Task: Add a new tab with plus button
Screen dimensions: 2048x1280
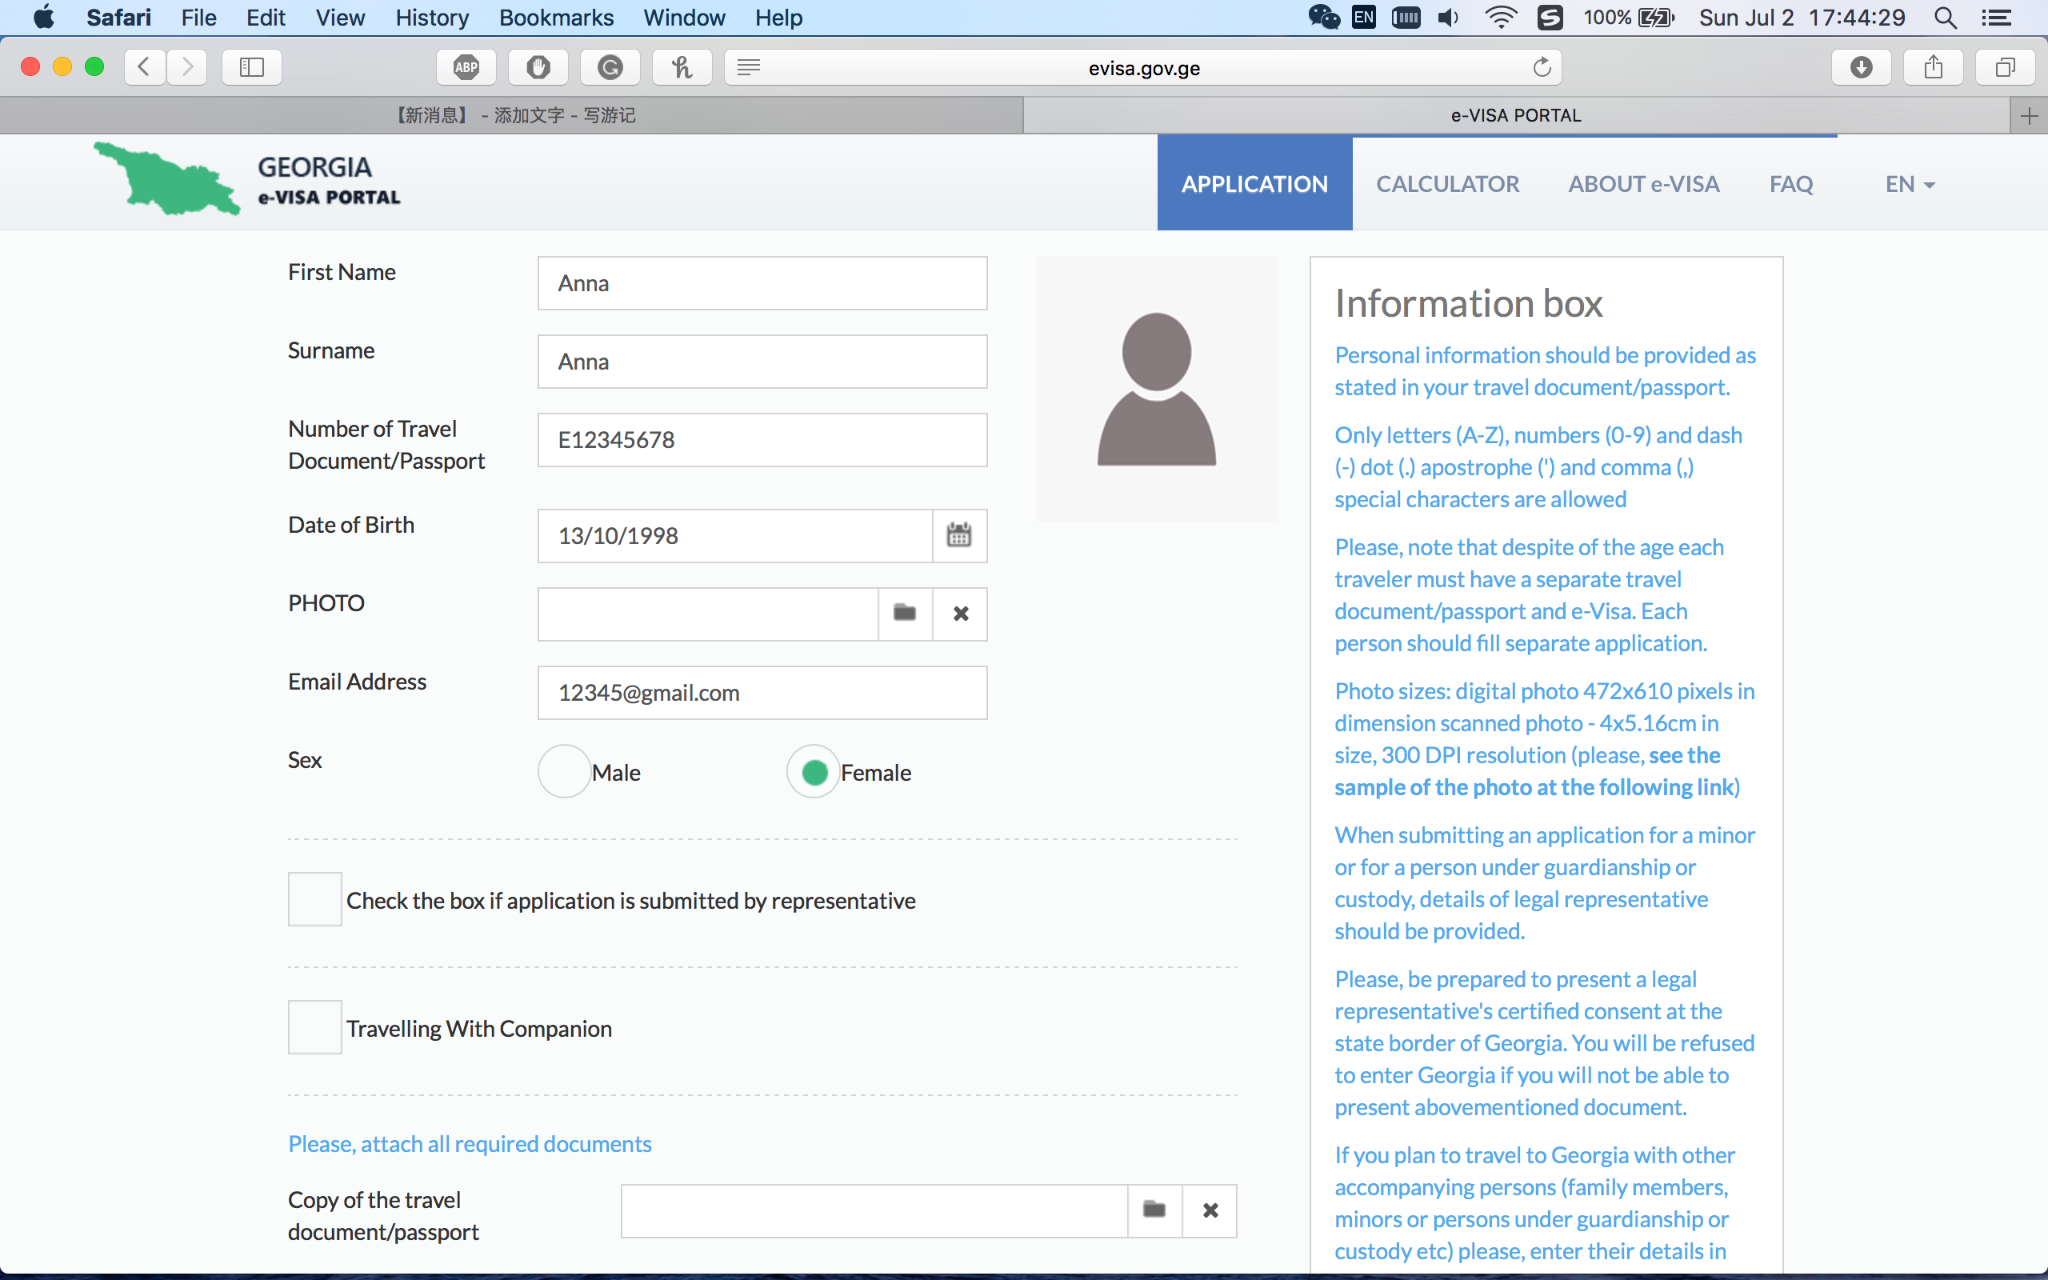Action: [2029, 116]
